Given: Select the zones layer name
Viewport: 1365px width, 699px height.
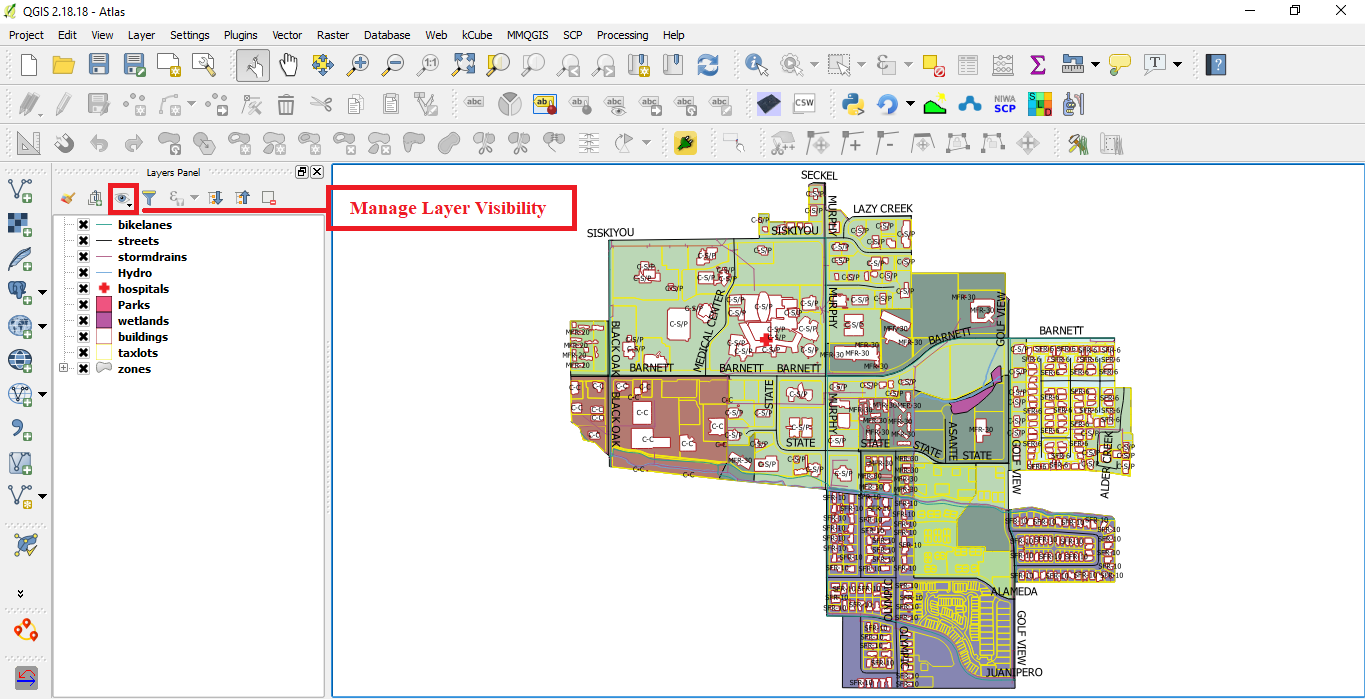Looking at the screenshot, I should coord(135,369).
